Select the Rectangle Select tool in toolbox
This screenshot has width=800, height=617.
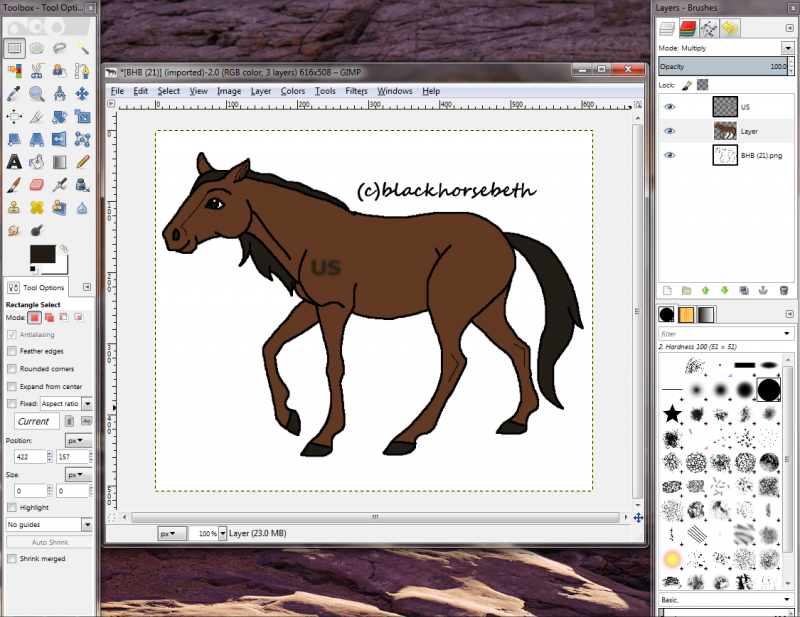click(14, 48)
